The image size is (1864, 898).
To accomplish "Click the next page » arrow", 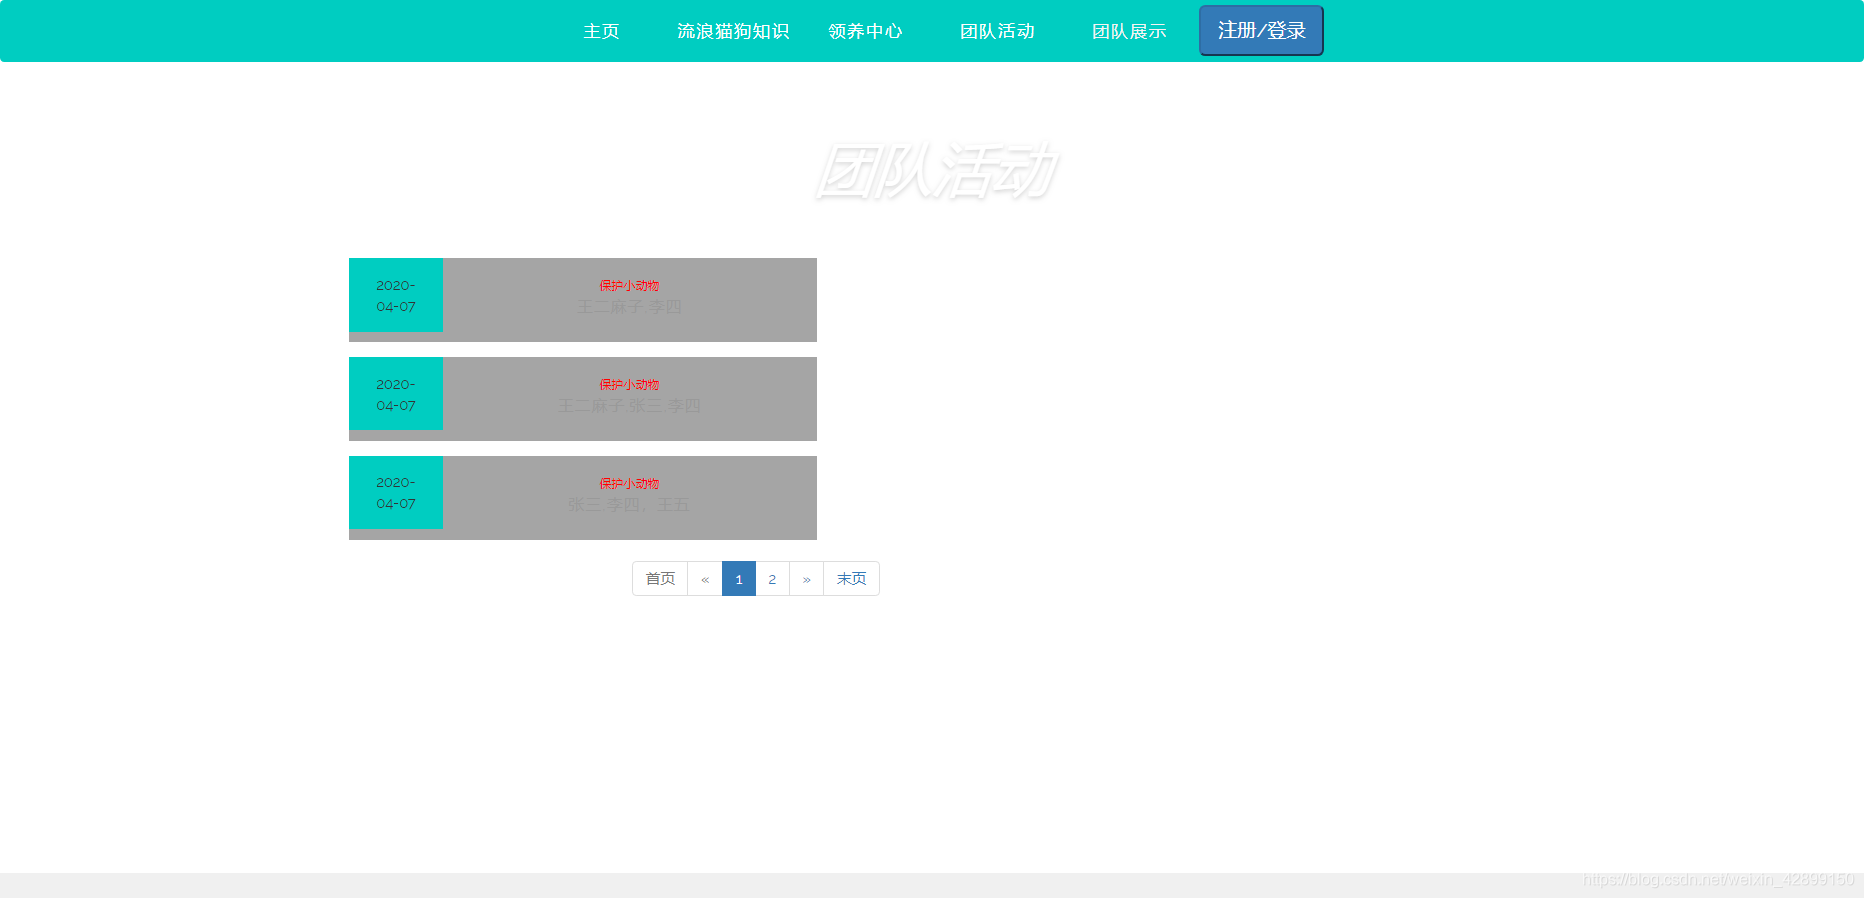I will (807, 579).
